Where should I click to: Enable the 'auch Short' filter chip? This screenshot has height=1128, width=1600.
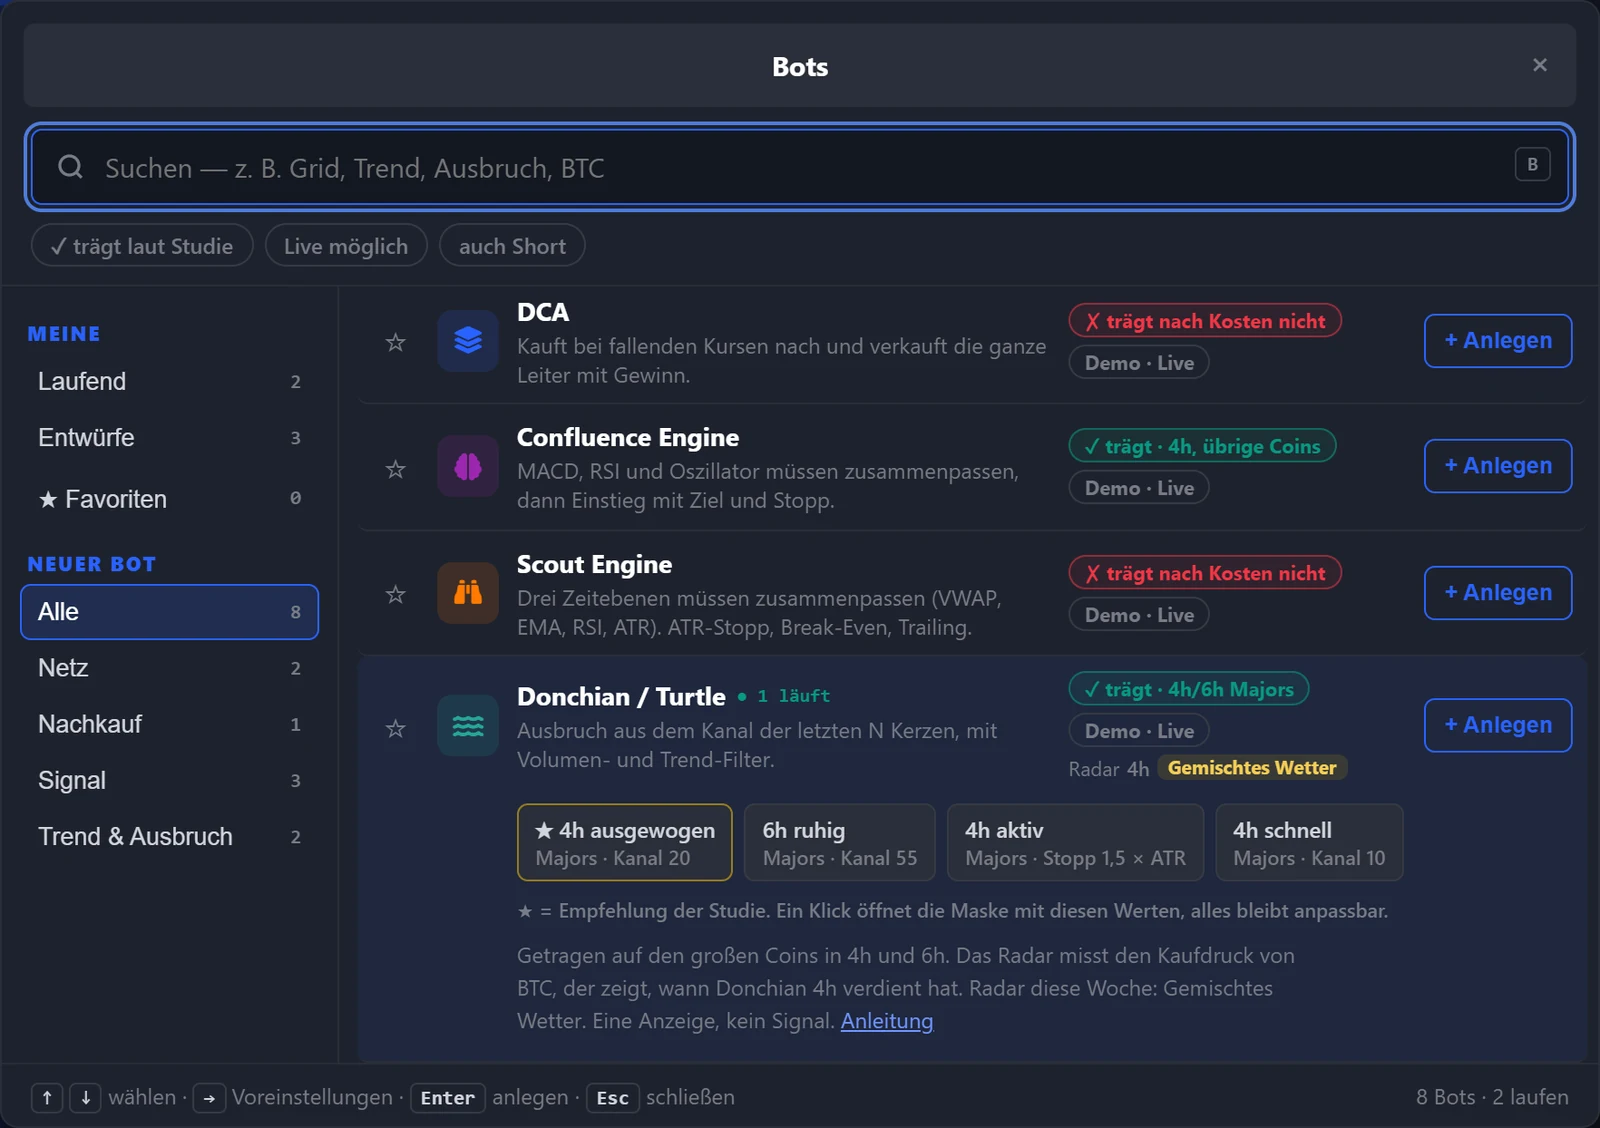click(512, 246)
